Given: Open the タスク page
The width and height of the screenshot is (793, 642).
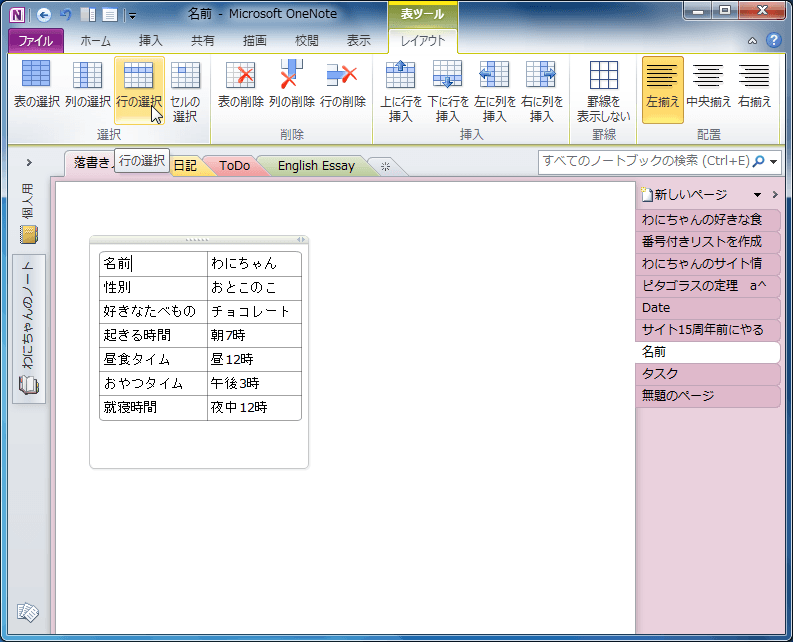Looking at the screenshot, I should [x=708, y=374].
